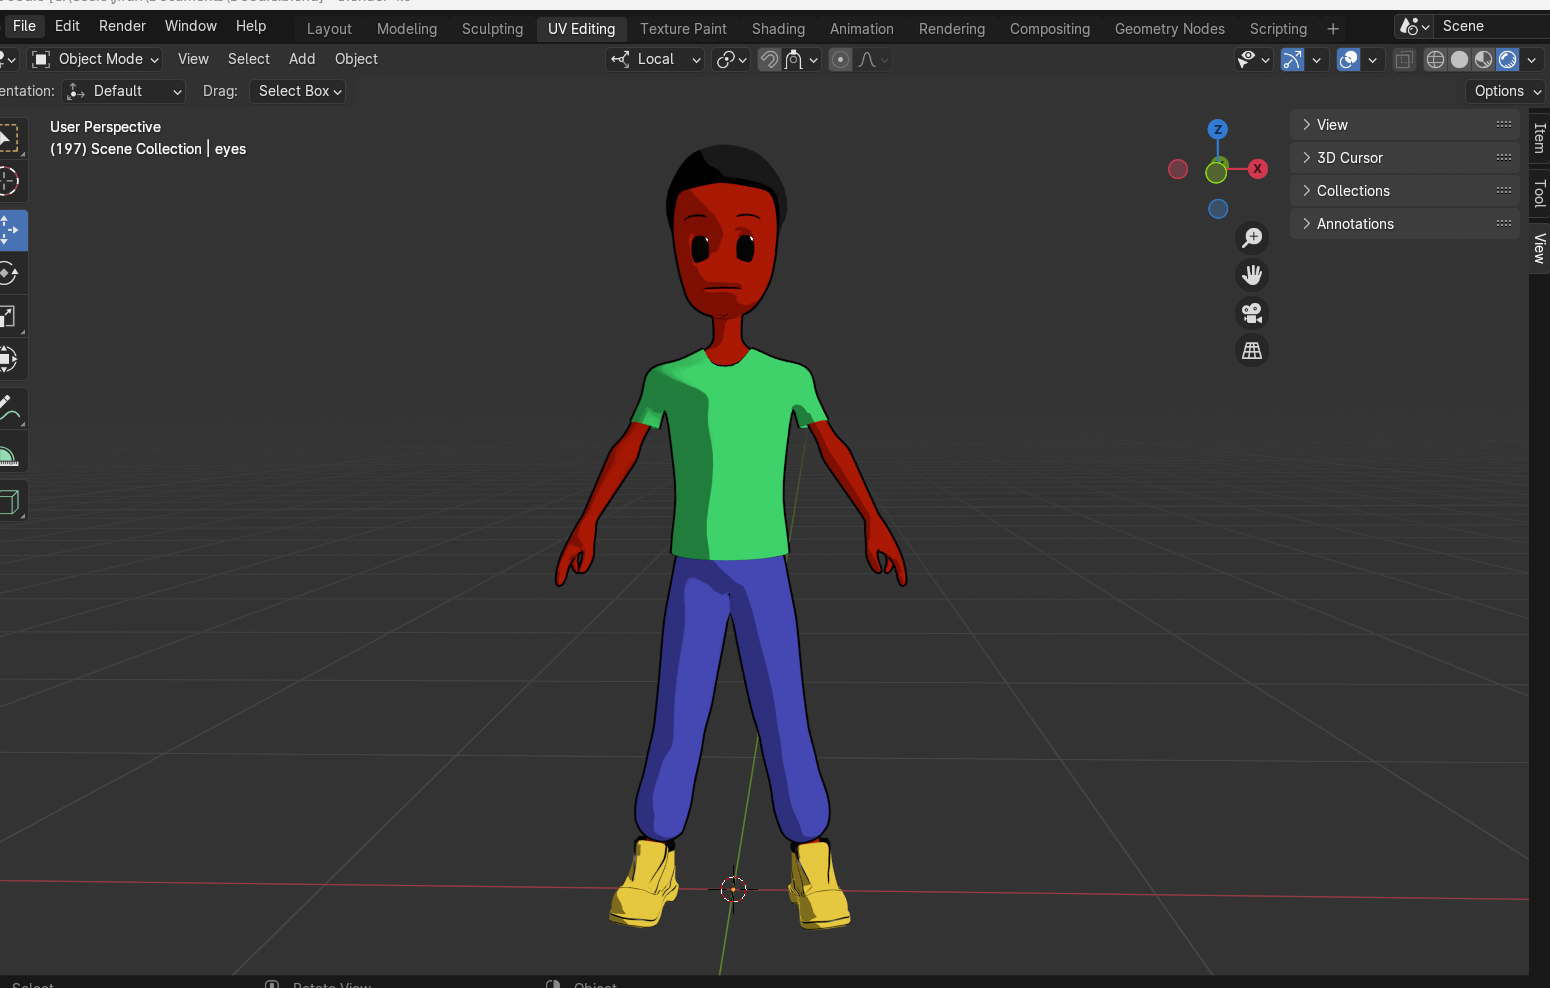
Task: Switch to the Geometry Nodes workspace
Action: (x=1169, y=29)
